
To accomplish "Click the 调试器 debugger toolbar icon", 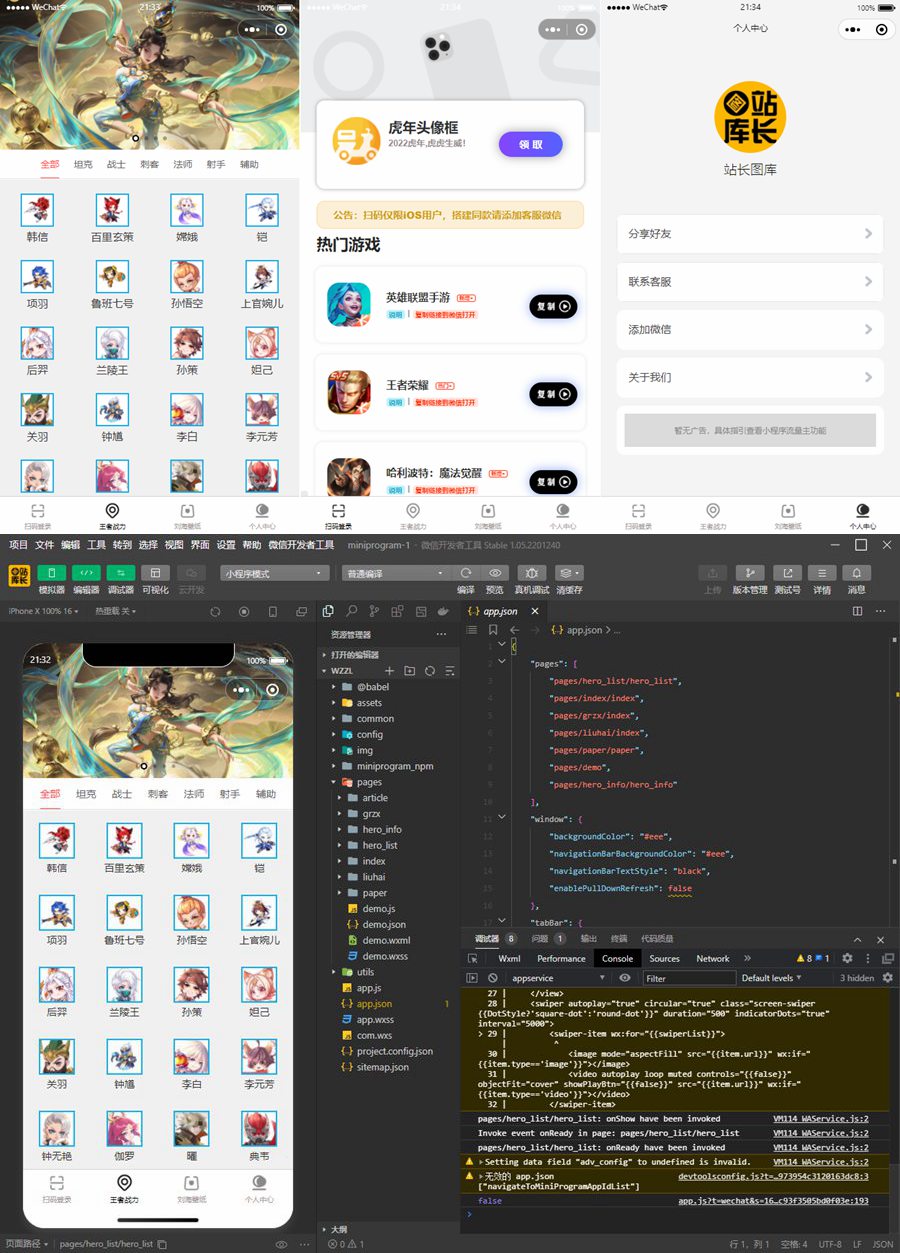I will [x=121, y=573].
